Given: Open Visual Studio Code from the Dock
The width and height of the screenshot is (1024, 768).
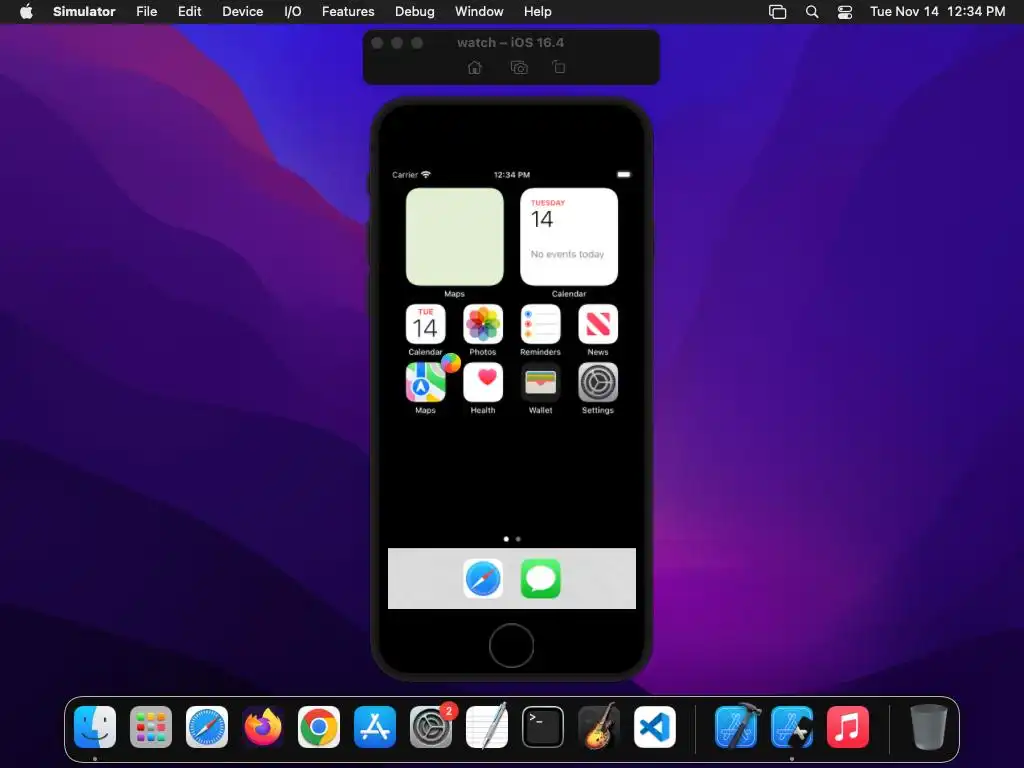Looking at the screenshot, I should coord(654,727).
